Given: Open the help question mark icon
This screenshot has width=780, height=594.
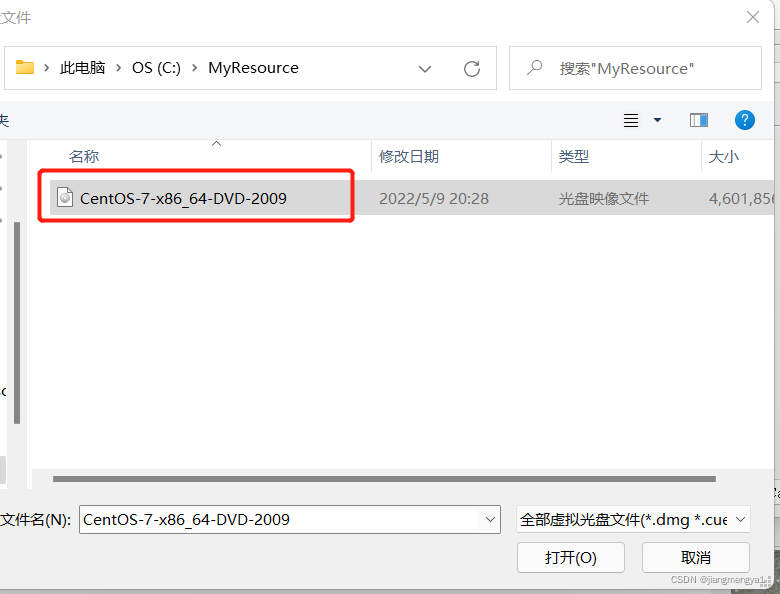Looking at the screenshot, I should tap(744, 120).
